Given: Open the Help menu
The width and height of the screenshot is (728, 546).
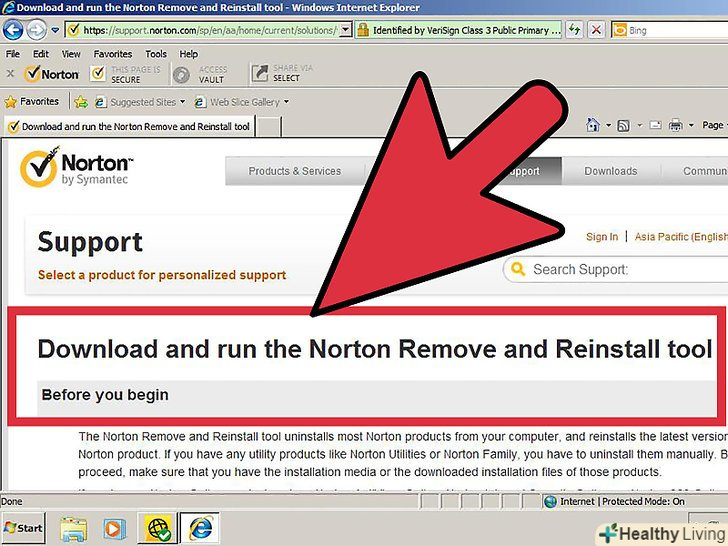Looking at the screenshot, I should [x=188, y=54].
